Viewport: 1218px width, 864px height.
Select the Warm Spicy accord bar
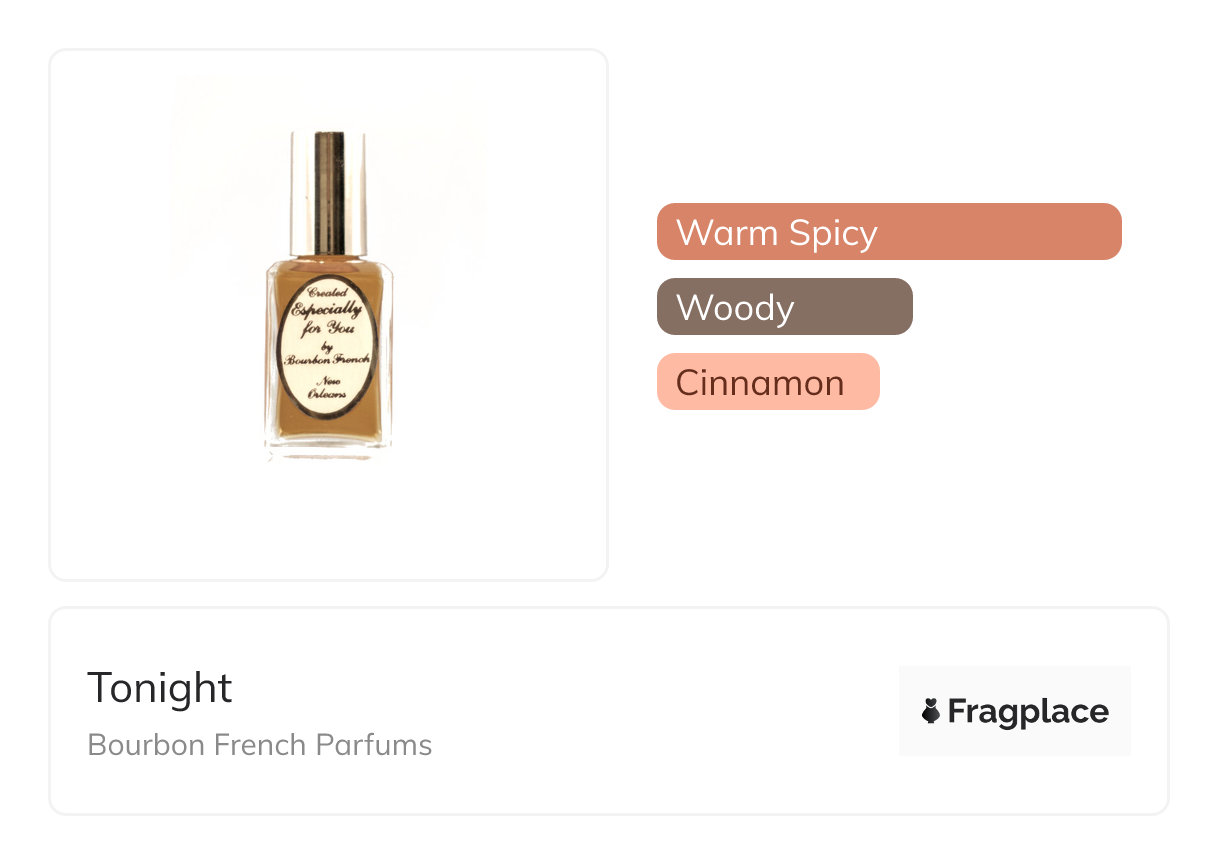(889, 231)
